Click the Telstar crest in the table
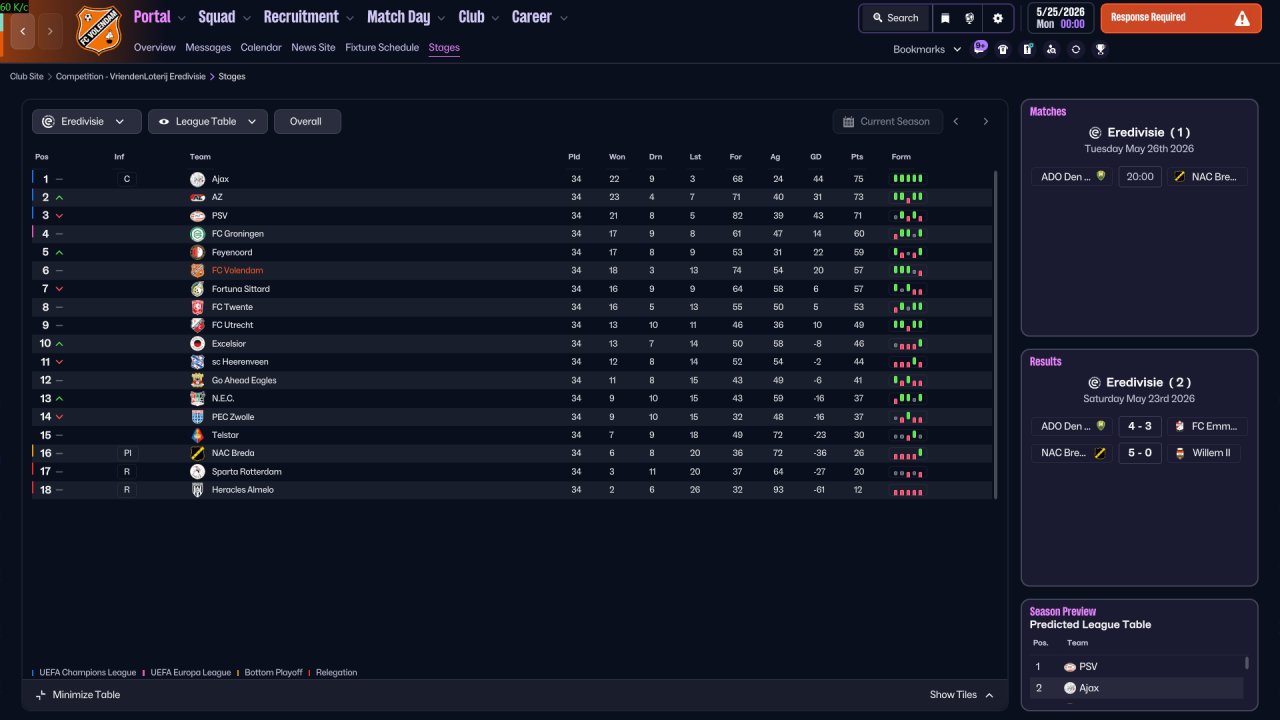Image resolution: width=1280 pixels, height=720 pixels. coord(197,435)
